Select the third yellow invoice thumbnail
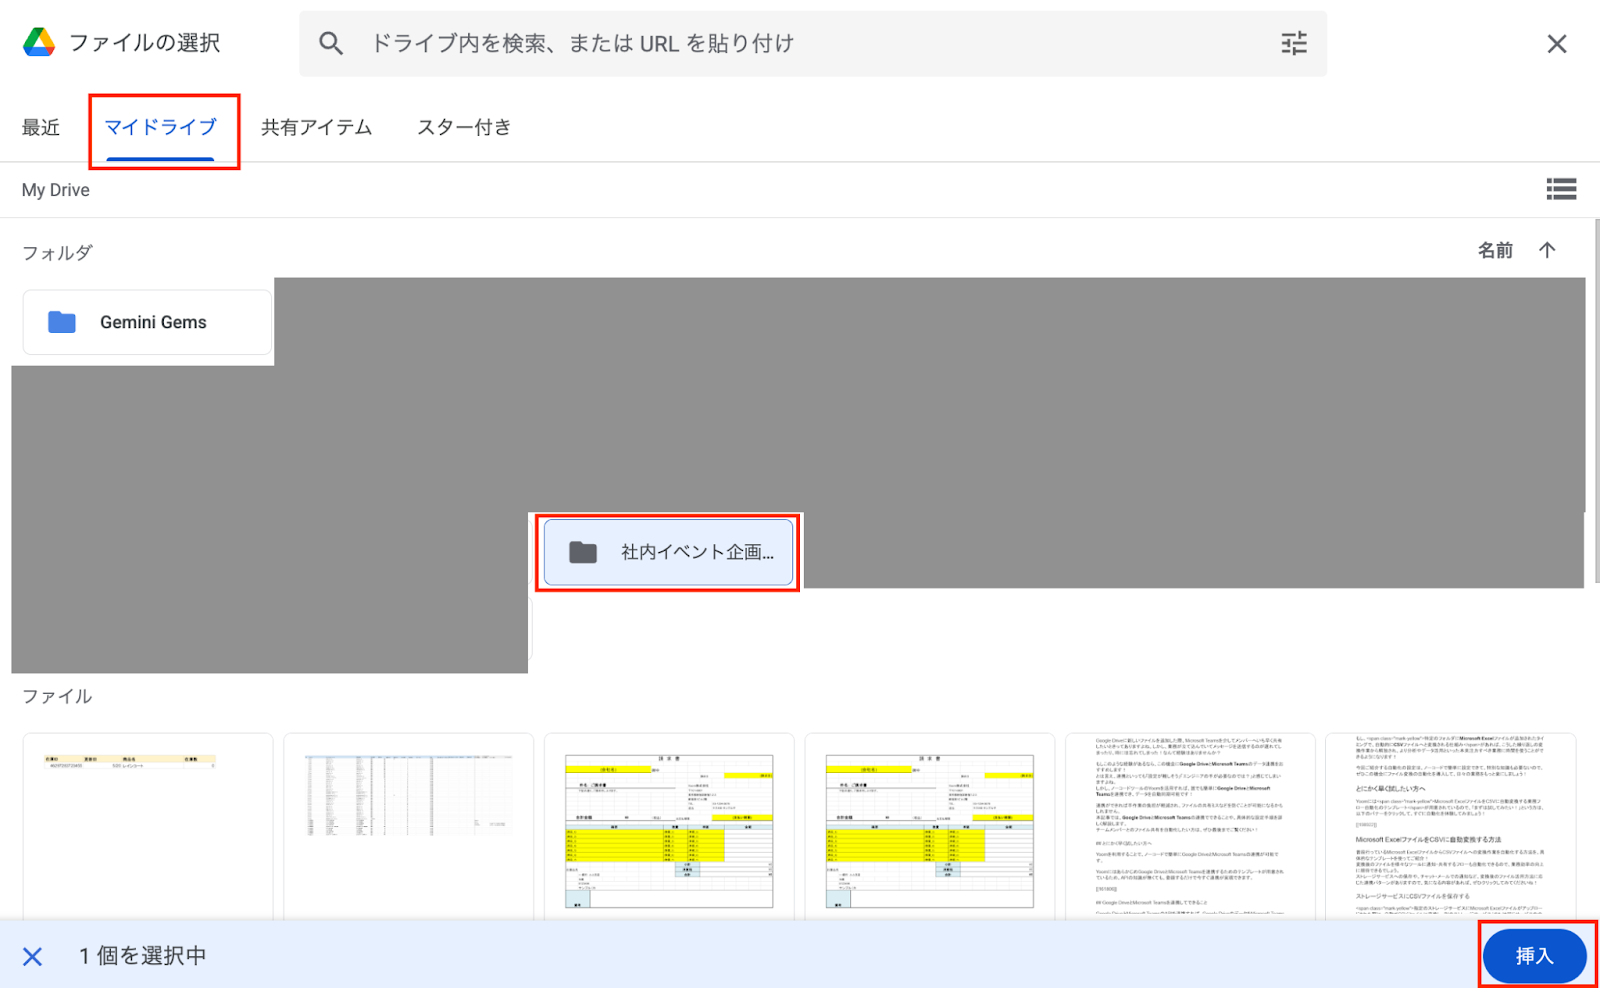This screenshot has width=1600, height=988. pyautogui.click(x=669, y=828)
